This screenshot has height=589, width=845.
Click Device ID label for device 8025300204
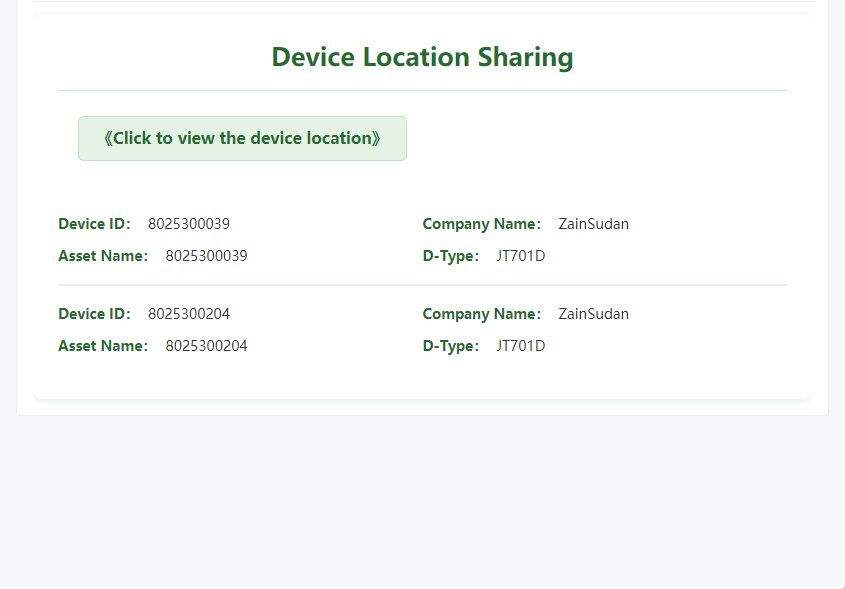94,314
